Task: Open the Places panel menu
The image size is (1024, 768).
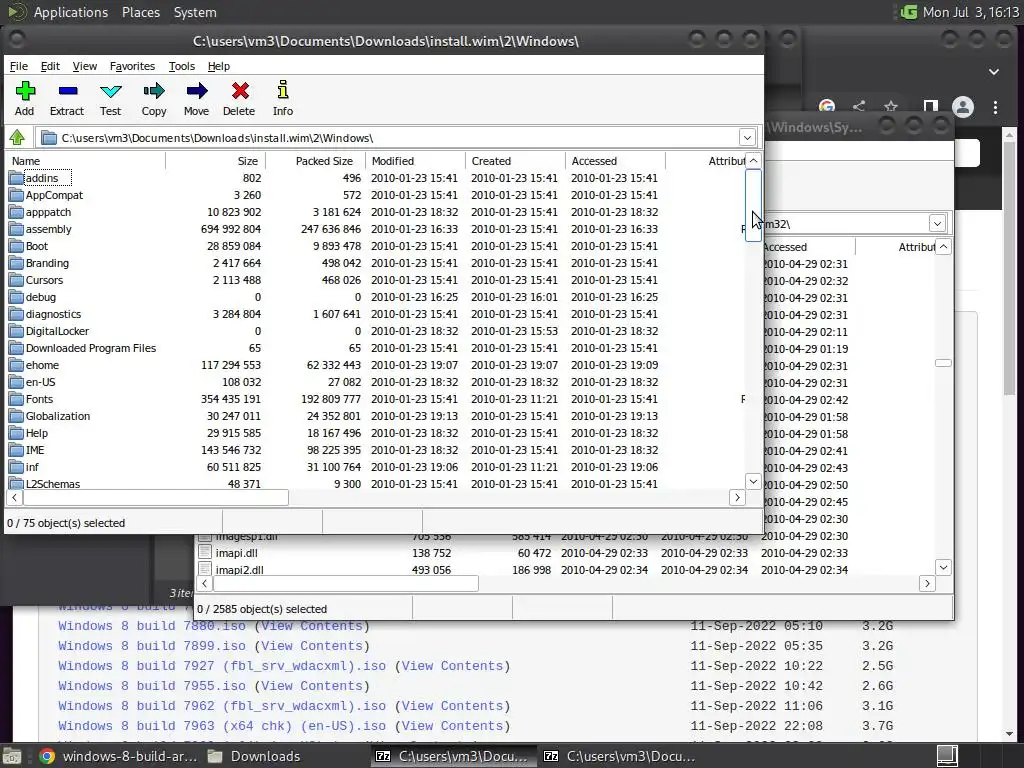Action: click(140, 12)
